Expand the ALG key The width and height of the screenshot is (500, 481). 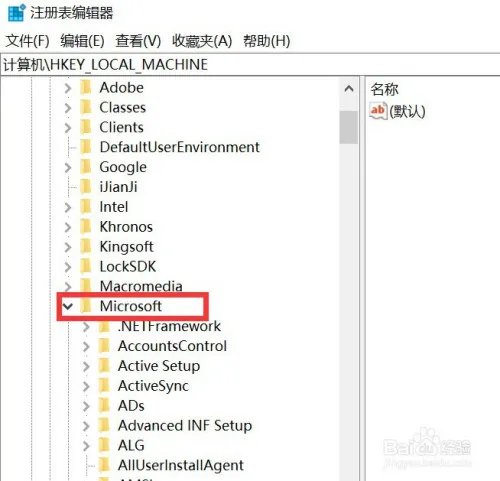[x=86, y=446]
